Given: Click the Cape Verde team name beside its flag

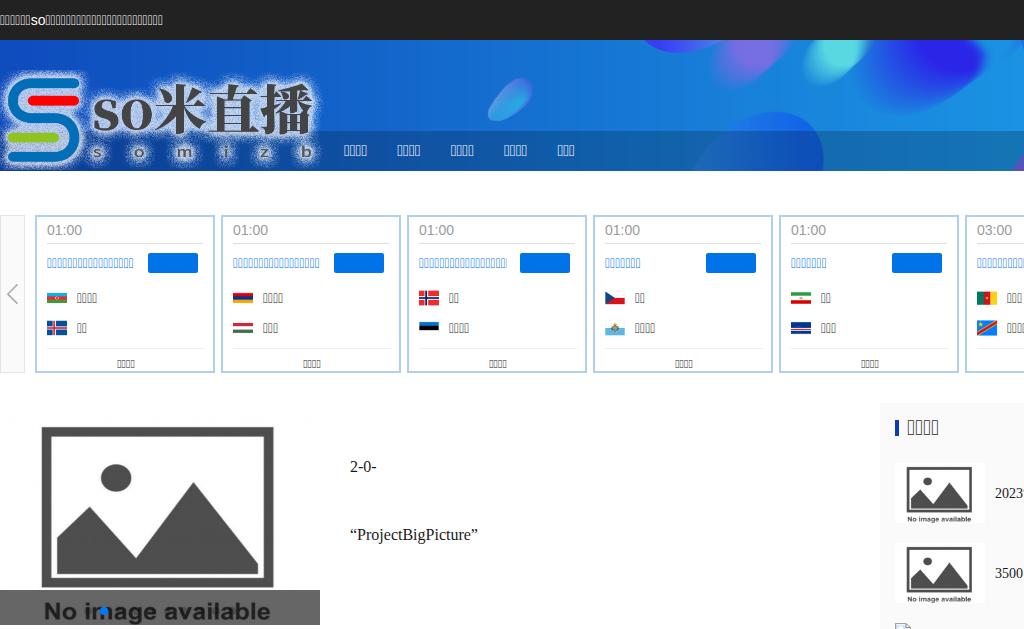Looking at the screenshot, I should [x=828, y=328].
